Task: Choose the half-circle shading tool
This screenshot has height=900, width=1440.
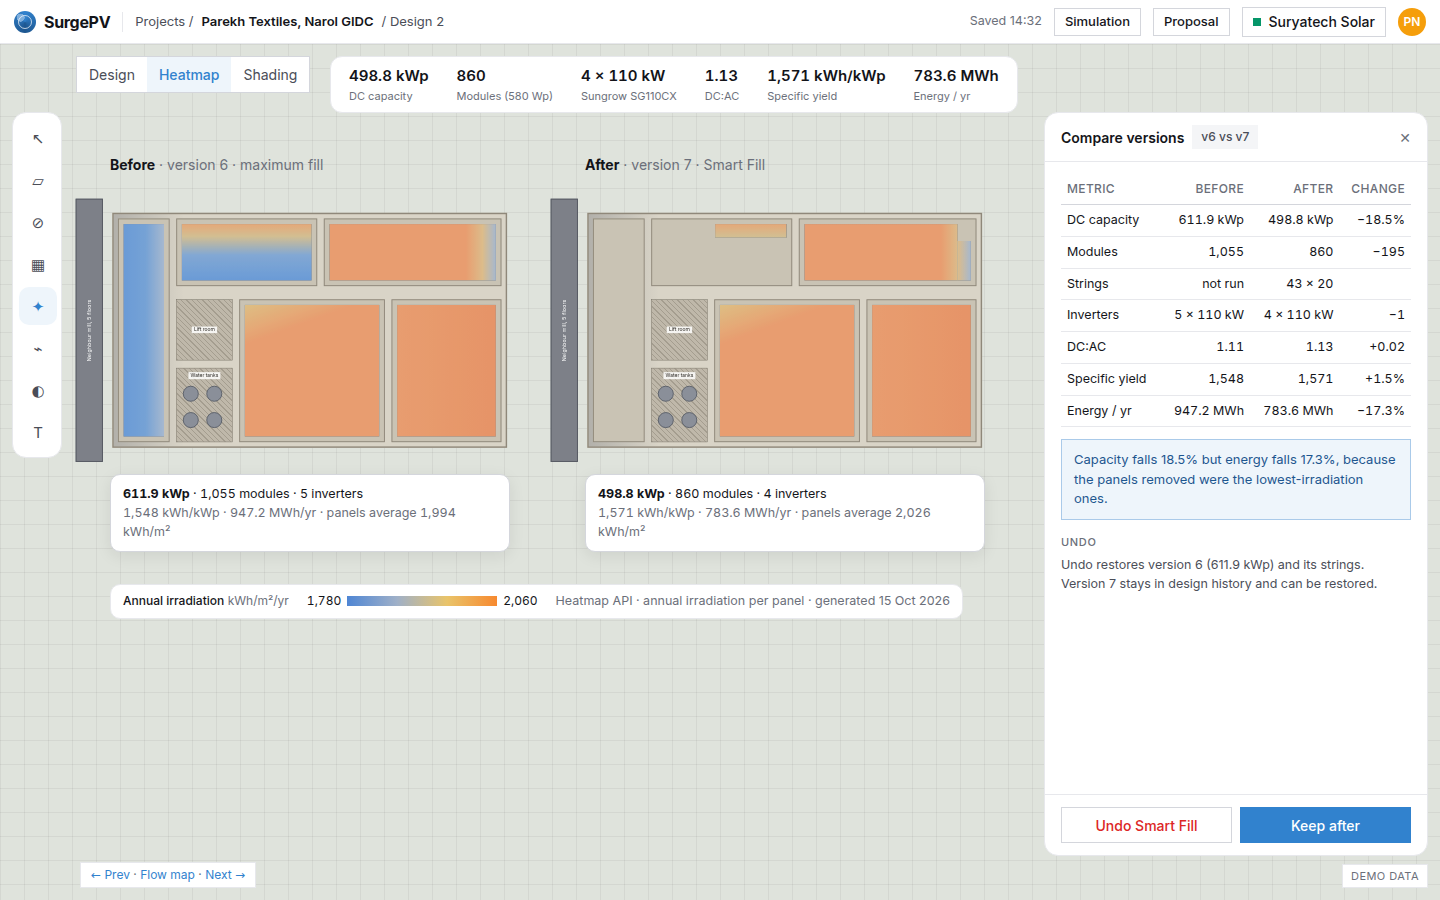Action: click(38, 391)
